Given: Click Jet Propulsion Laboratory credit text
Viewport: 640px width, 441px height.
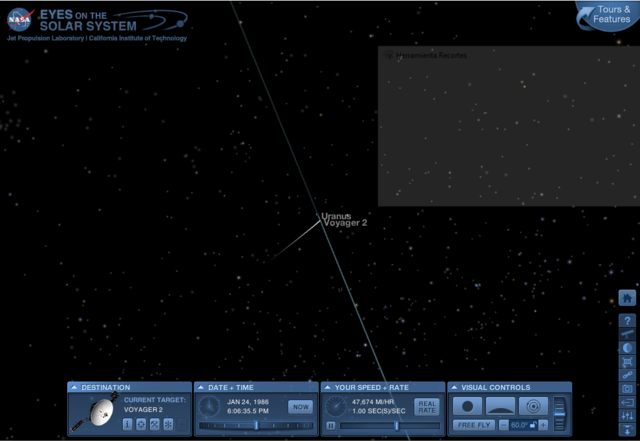Looking at the screenshot, I should (x=45, y=38).
